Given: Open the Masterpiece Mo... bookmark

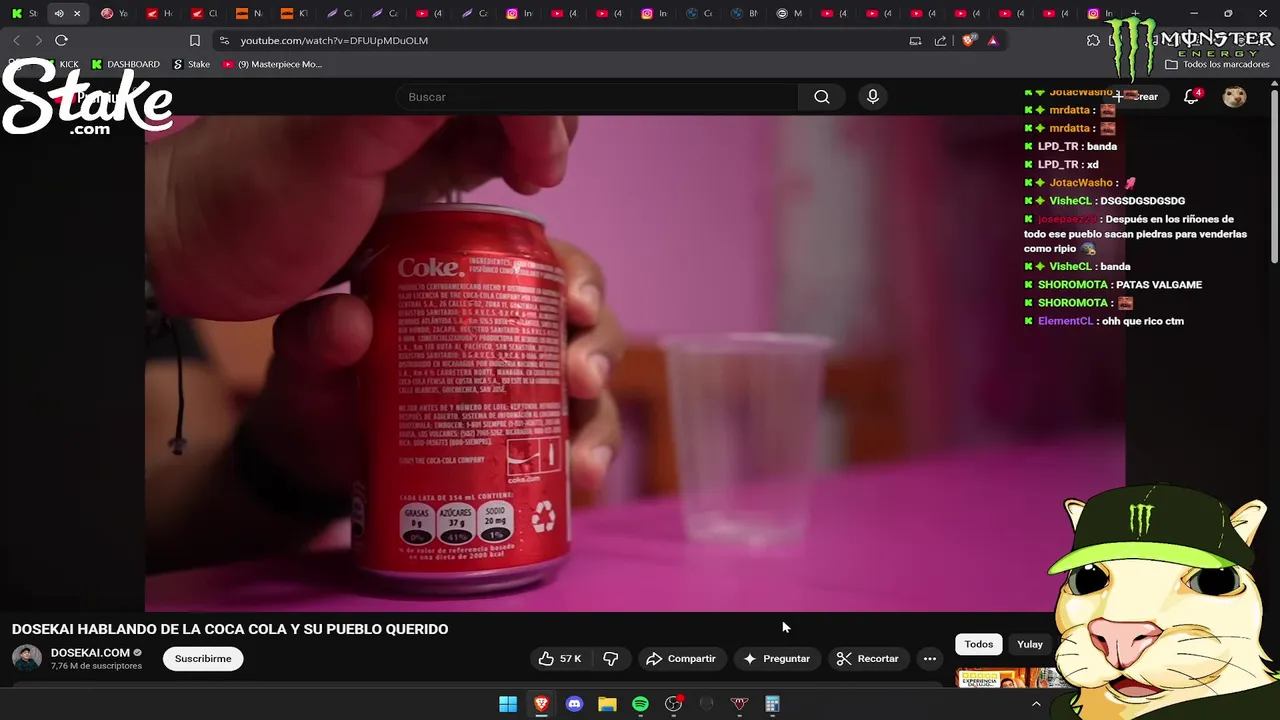Looking at the screenshot, I should 272,64.
